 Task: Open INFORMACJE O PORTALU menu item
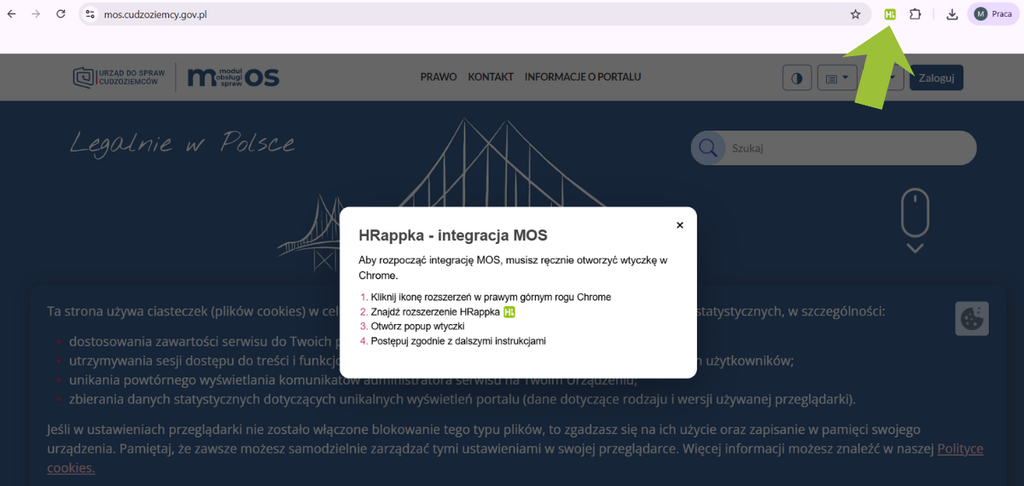583,76
